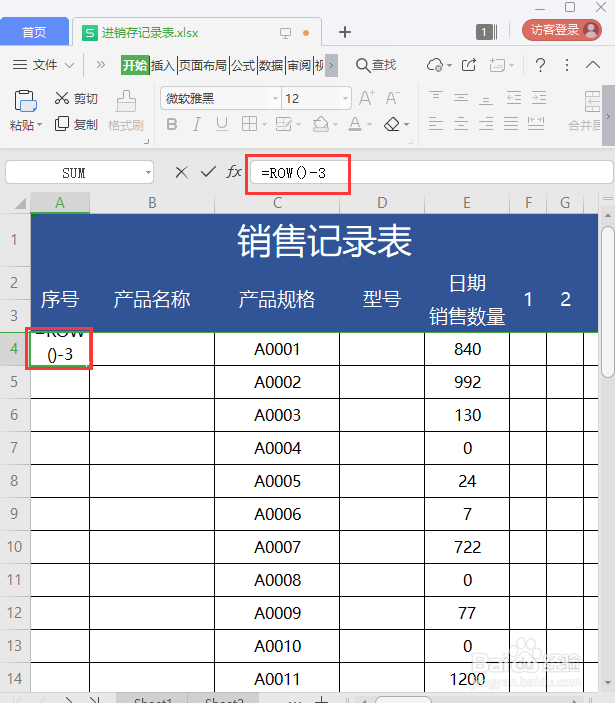This screenshot has height=703, width=615.
Task: Cancel formula entry with X icon
Action: pyautogui.click(x=182, y=172)
